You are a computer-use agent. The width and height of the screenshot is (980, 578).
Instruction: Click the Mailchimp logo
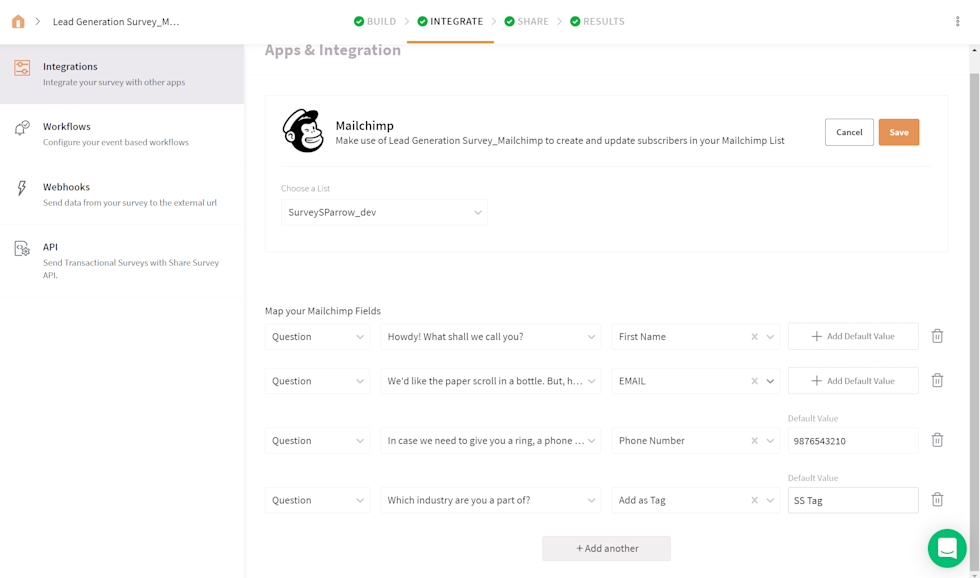click(x=303, y=131)
